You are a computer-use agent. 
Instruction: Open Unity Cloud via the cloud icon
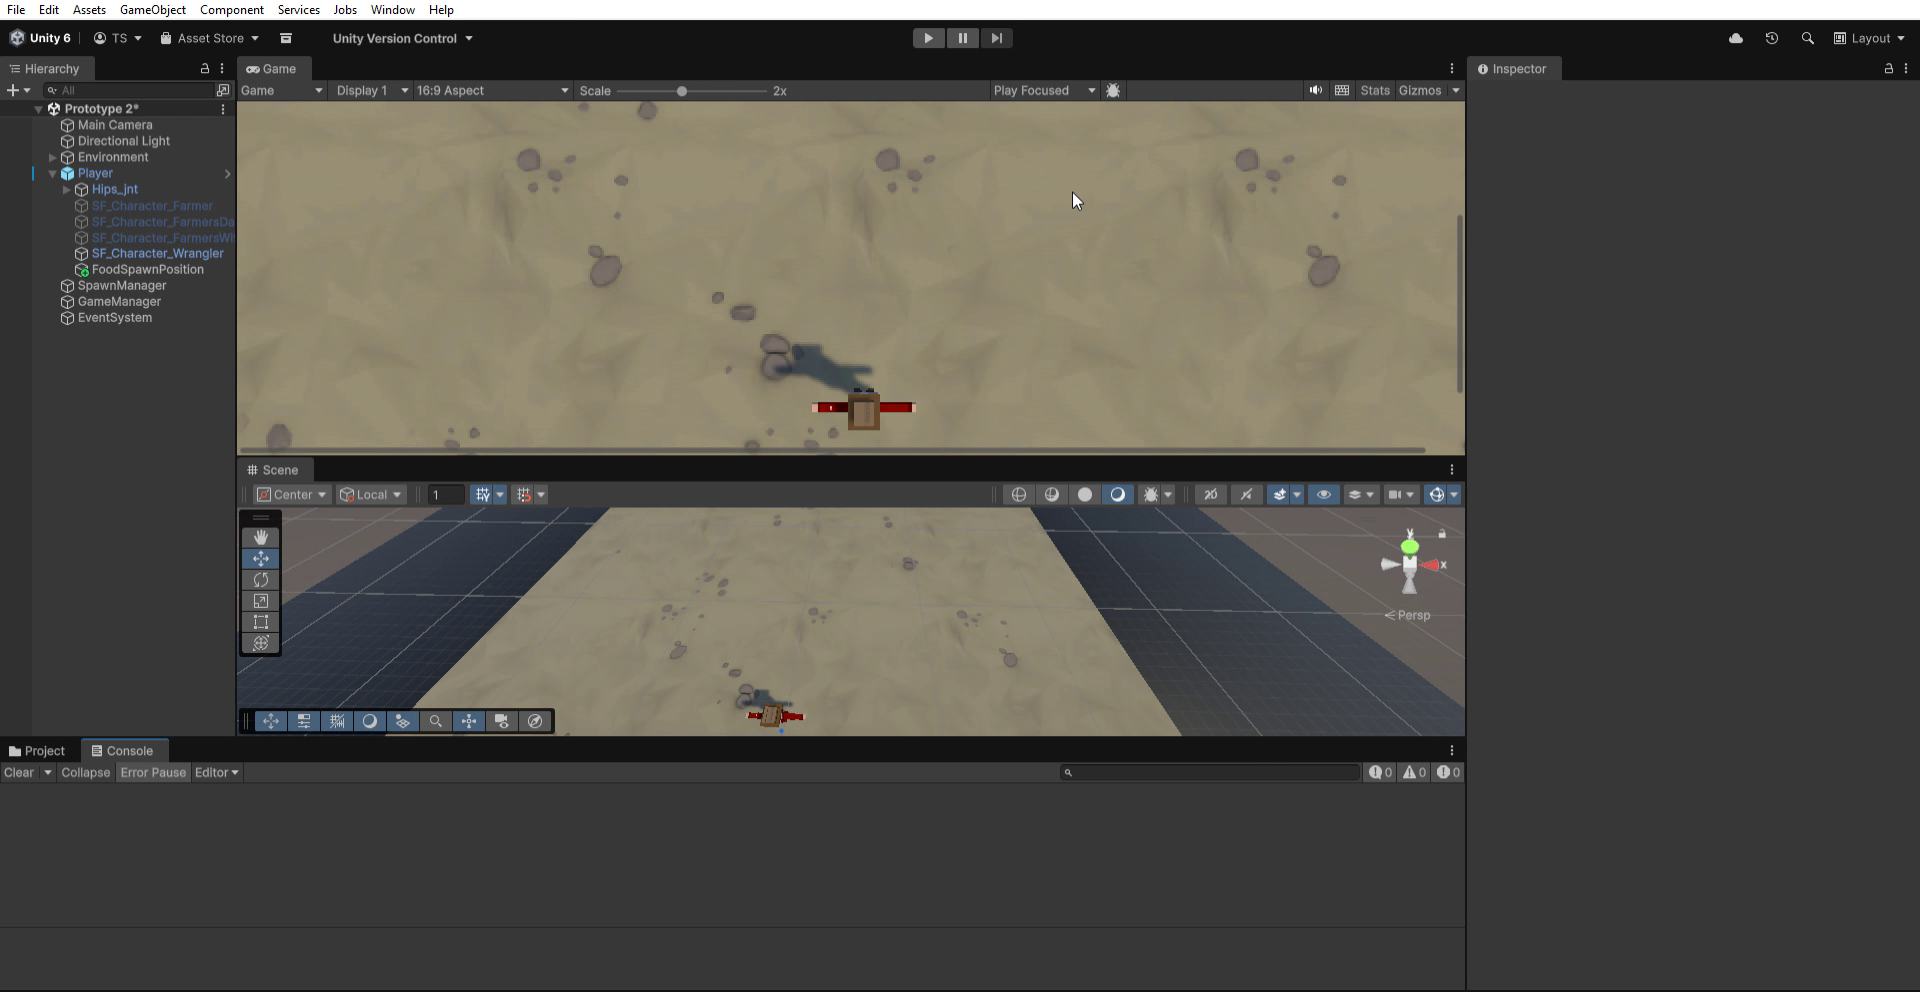[1736, 38]
